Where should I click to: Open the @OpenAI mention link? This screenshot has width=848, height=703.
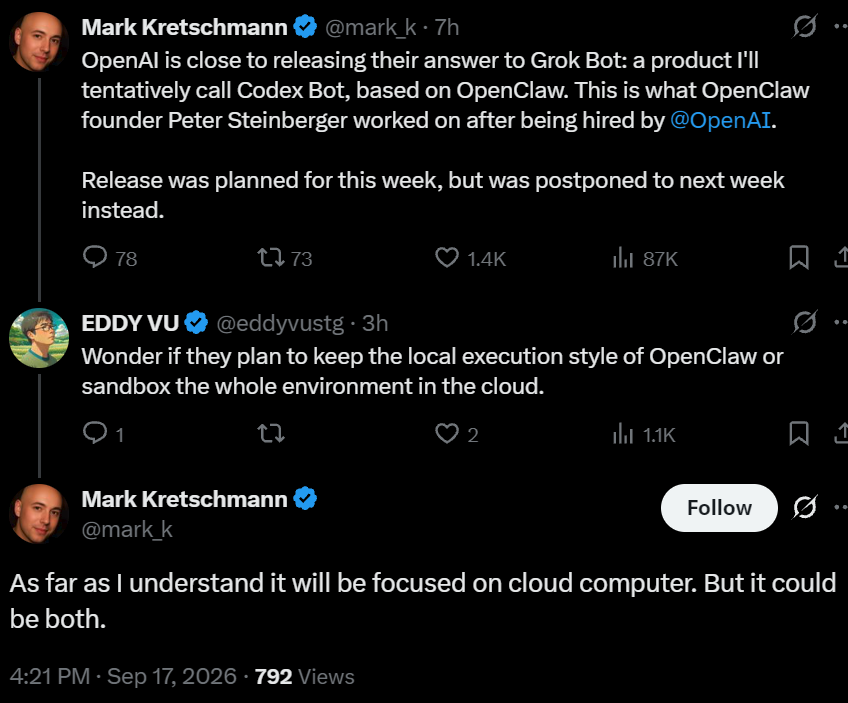tap(720, 120)
